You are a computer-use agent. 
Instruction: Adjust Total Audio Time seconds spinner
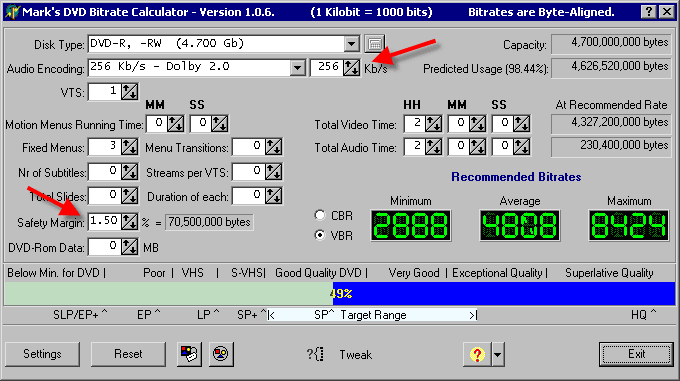coord(521,147)
